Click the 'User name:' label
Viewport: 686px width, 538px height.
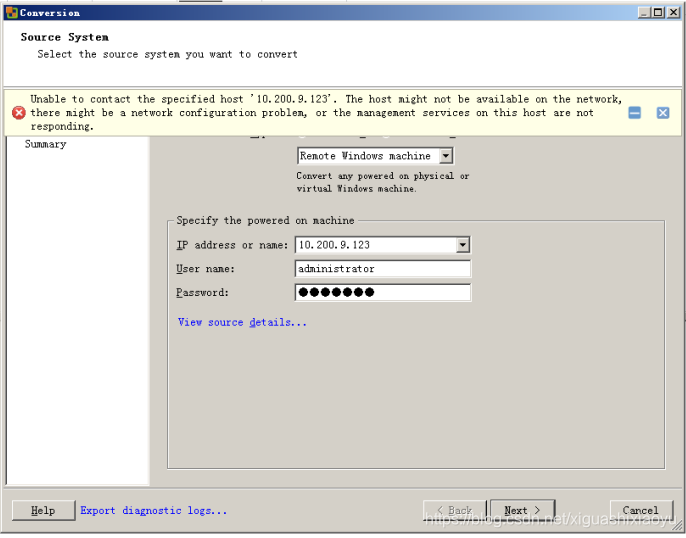pyautogui.click(x=206, y=269)
